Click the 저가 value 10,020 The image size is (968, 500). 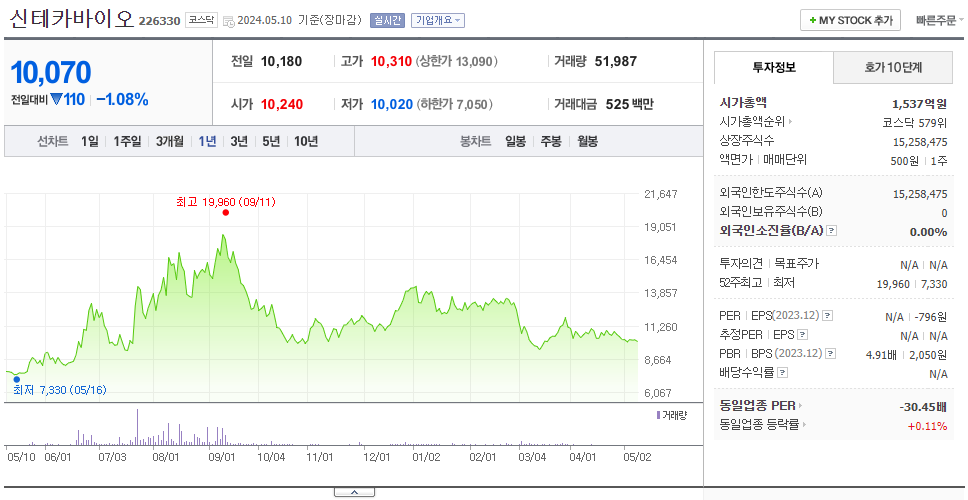391,104
